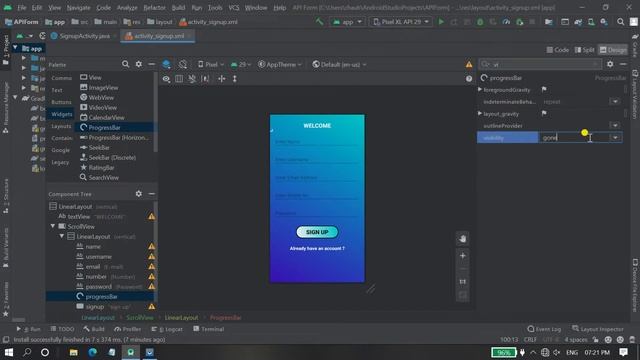Open the Build menu
The image size is (640, 360).
click(178, 8)
